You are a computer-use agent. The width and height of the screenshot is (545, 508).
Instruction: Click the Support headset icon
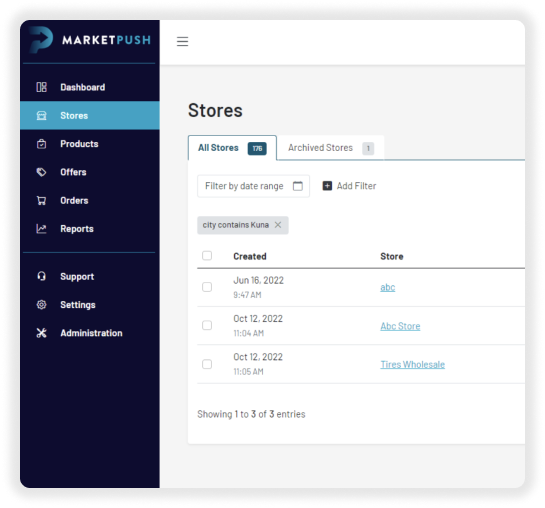tap(41, 276)
